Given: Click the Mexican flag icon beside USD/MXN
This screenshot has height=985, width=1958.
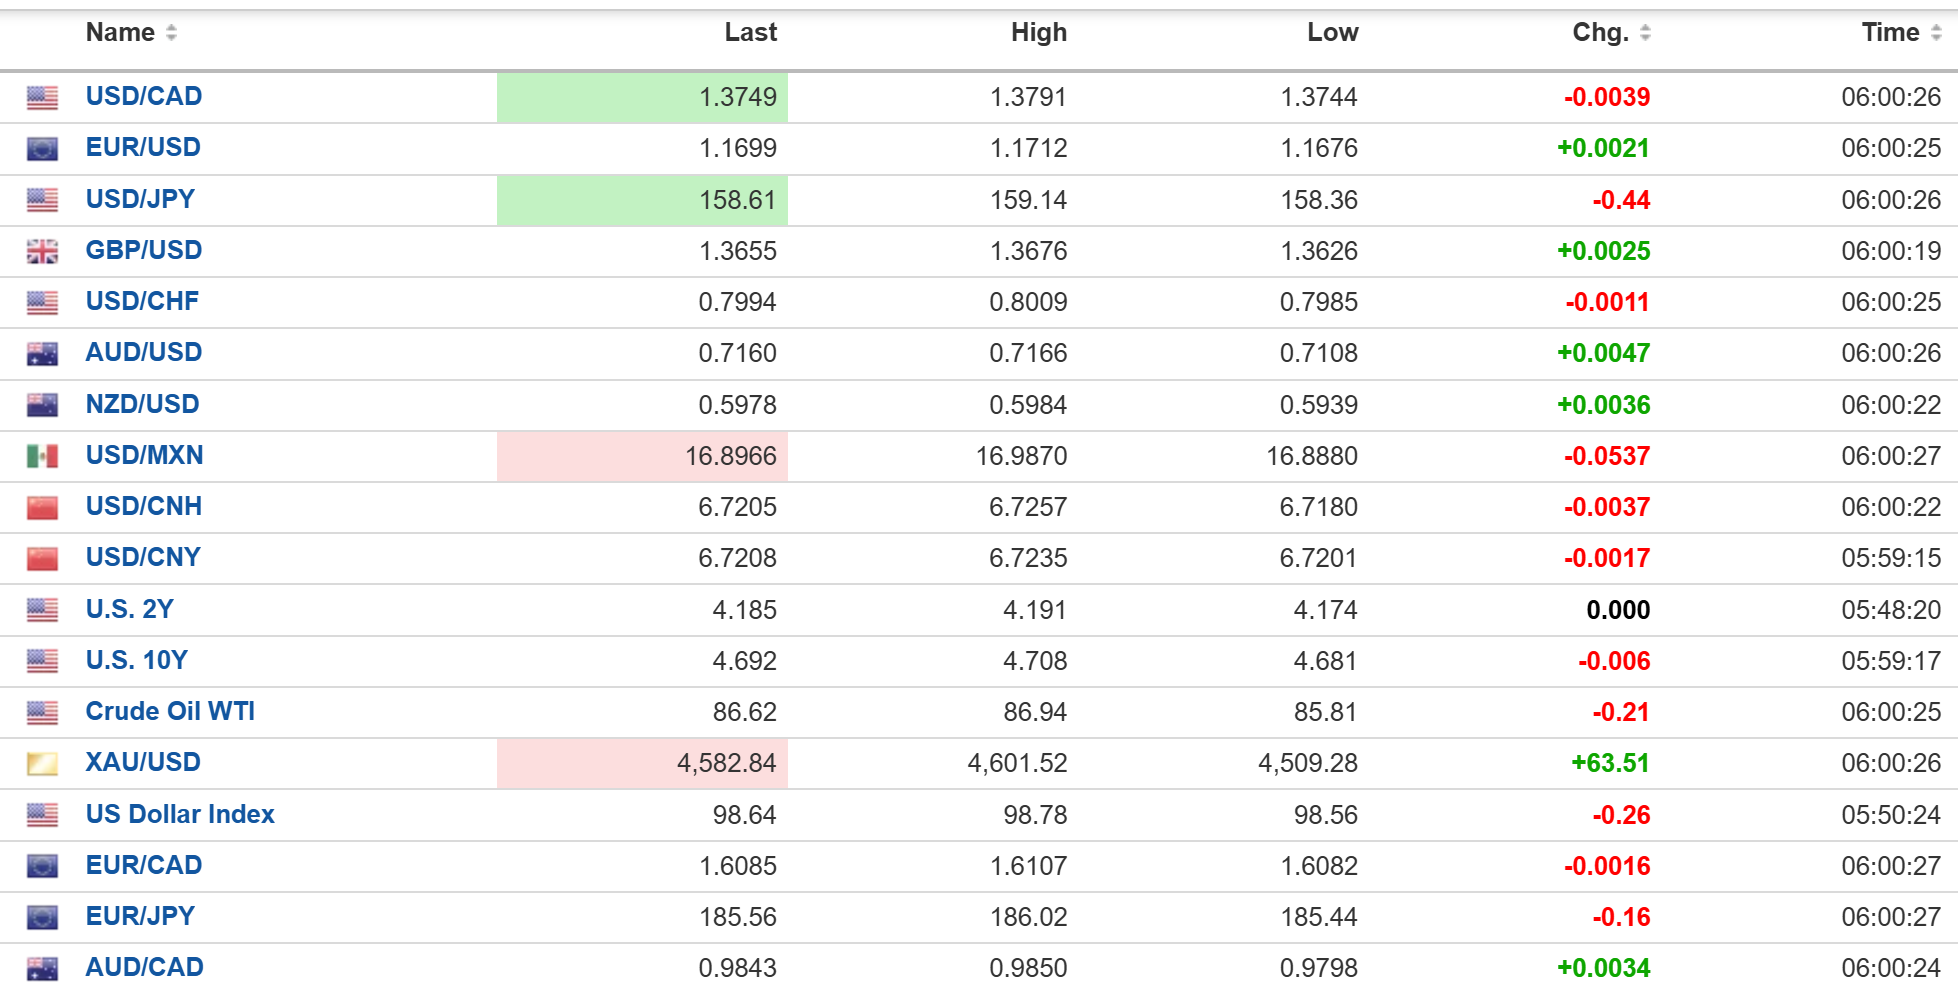Looking at the screenshot, I should (x=42, y=456).
